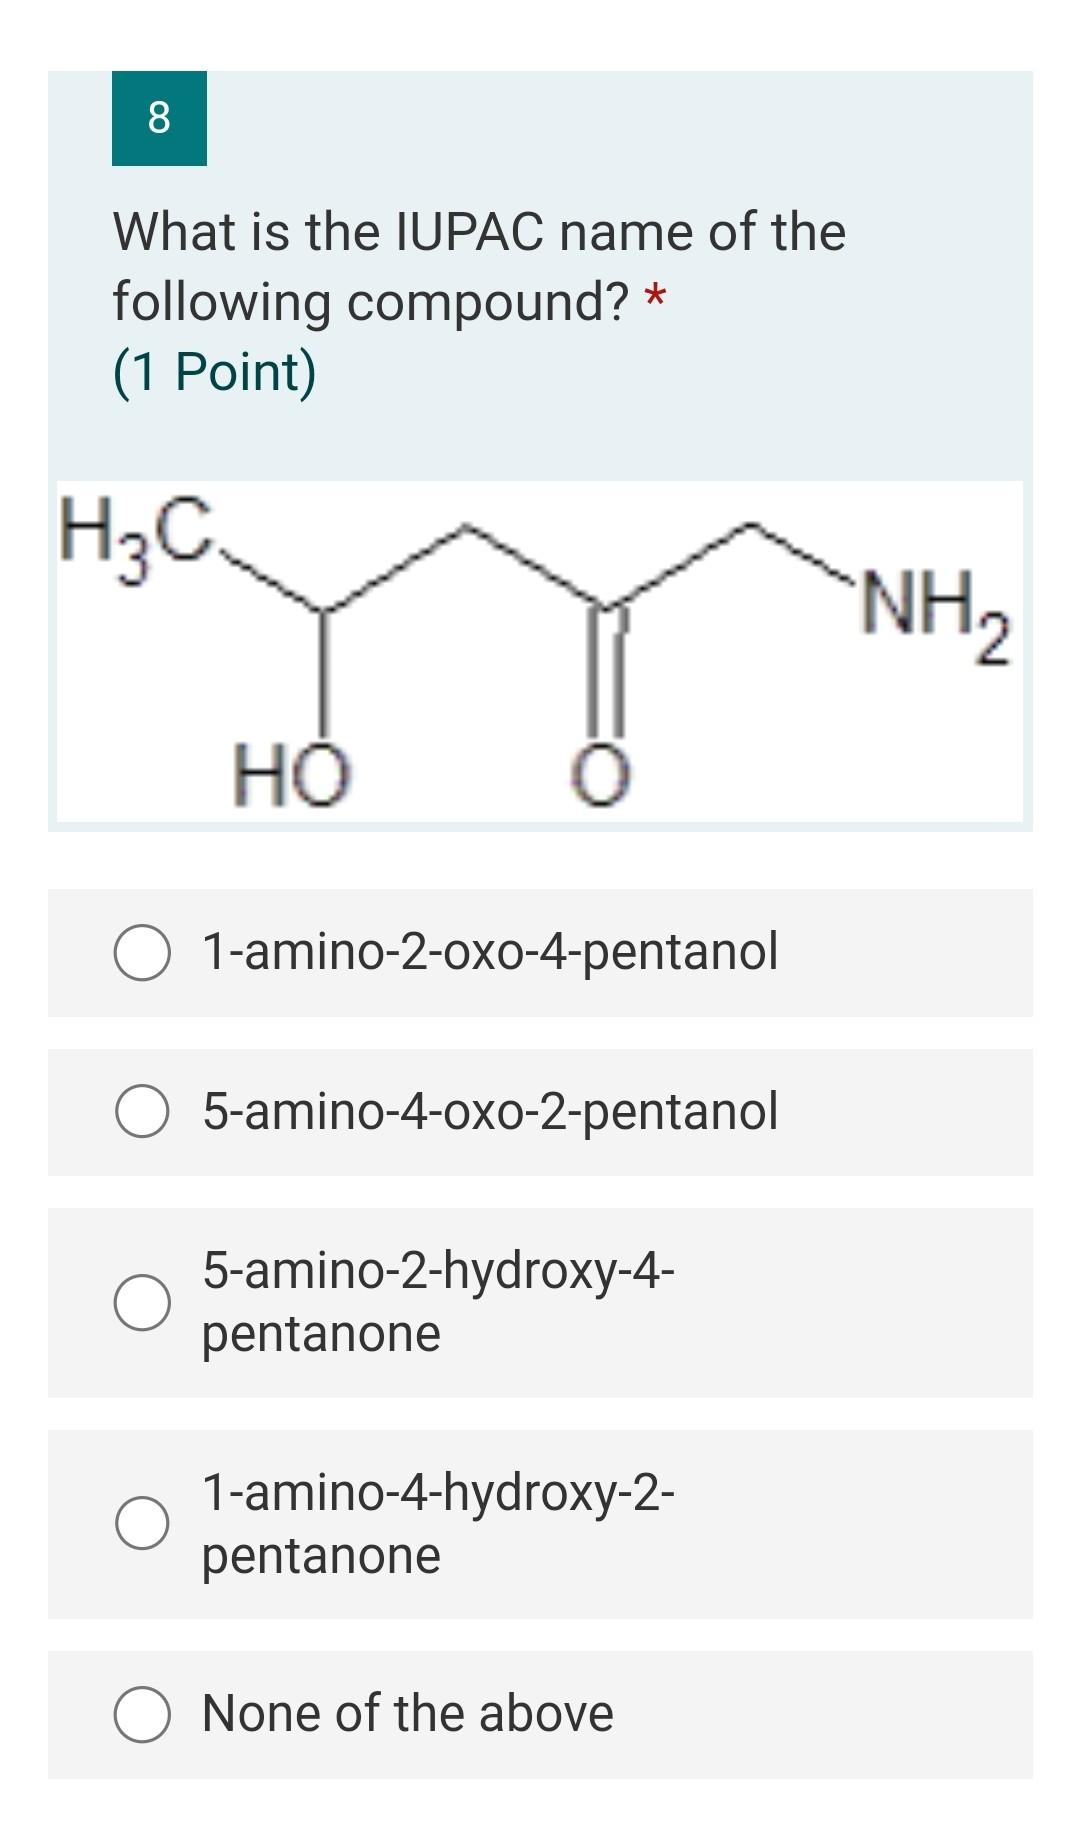Select the None of the above radio
This screenshot has height=1824, width=1080.
pos(142,1714)
